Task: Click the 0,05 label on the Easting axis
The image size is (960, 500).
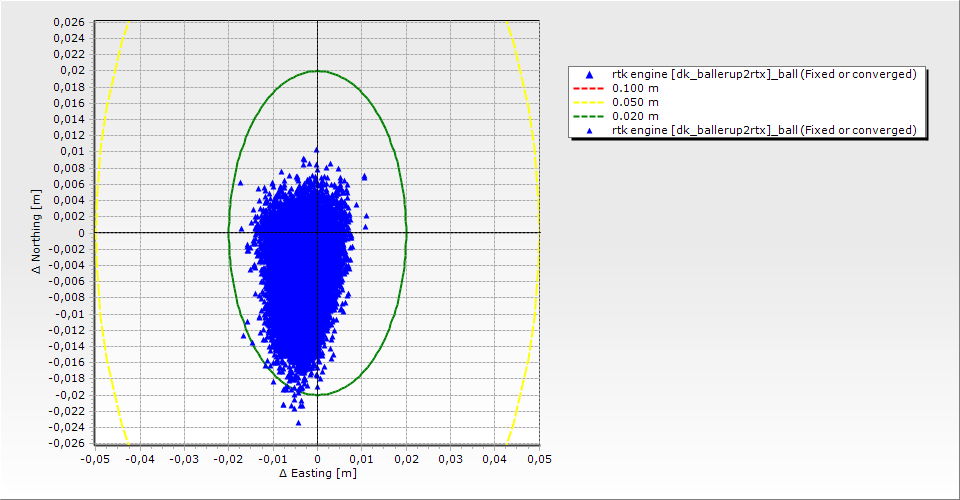Action: 539,459
